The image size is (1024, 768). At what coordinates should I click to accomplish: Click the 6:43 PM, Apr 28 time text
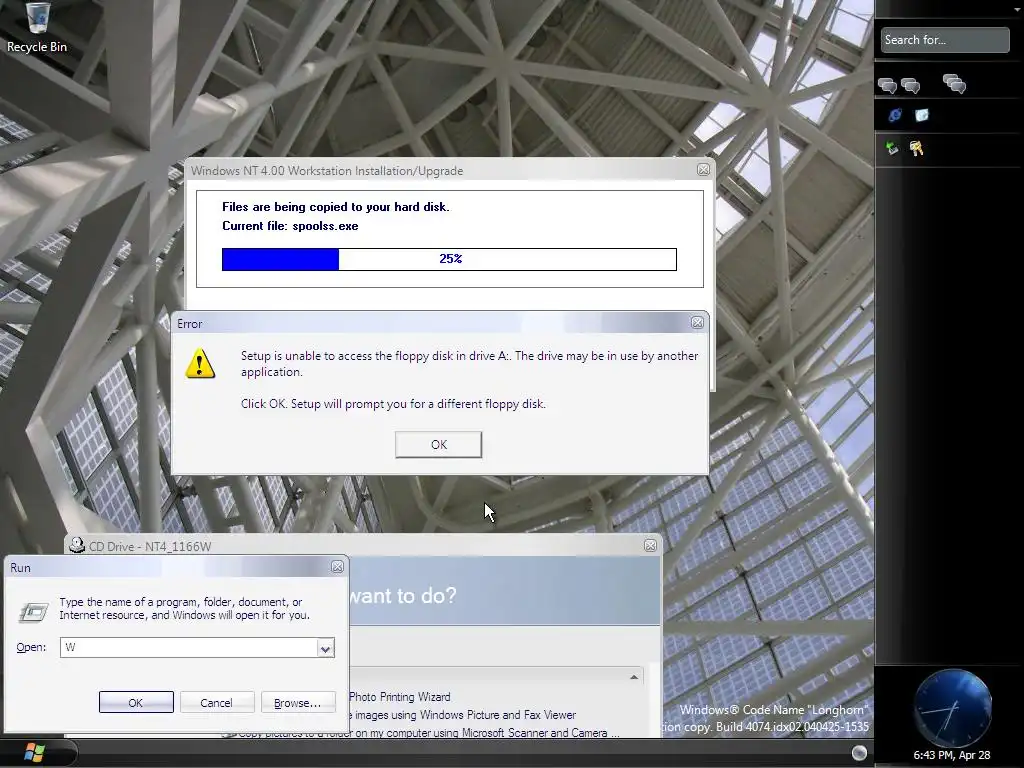point(952,755)
